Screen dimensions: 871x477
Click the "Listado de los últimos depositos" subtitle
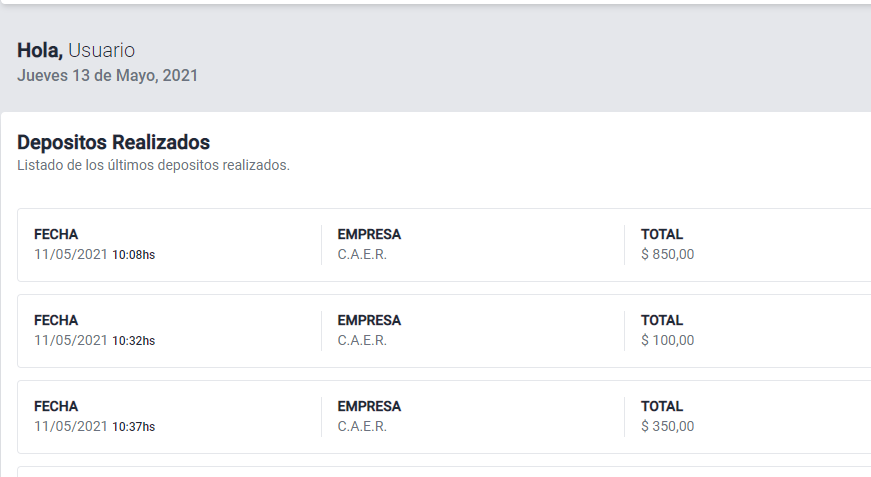click(x=153, y=165)
